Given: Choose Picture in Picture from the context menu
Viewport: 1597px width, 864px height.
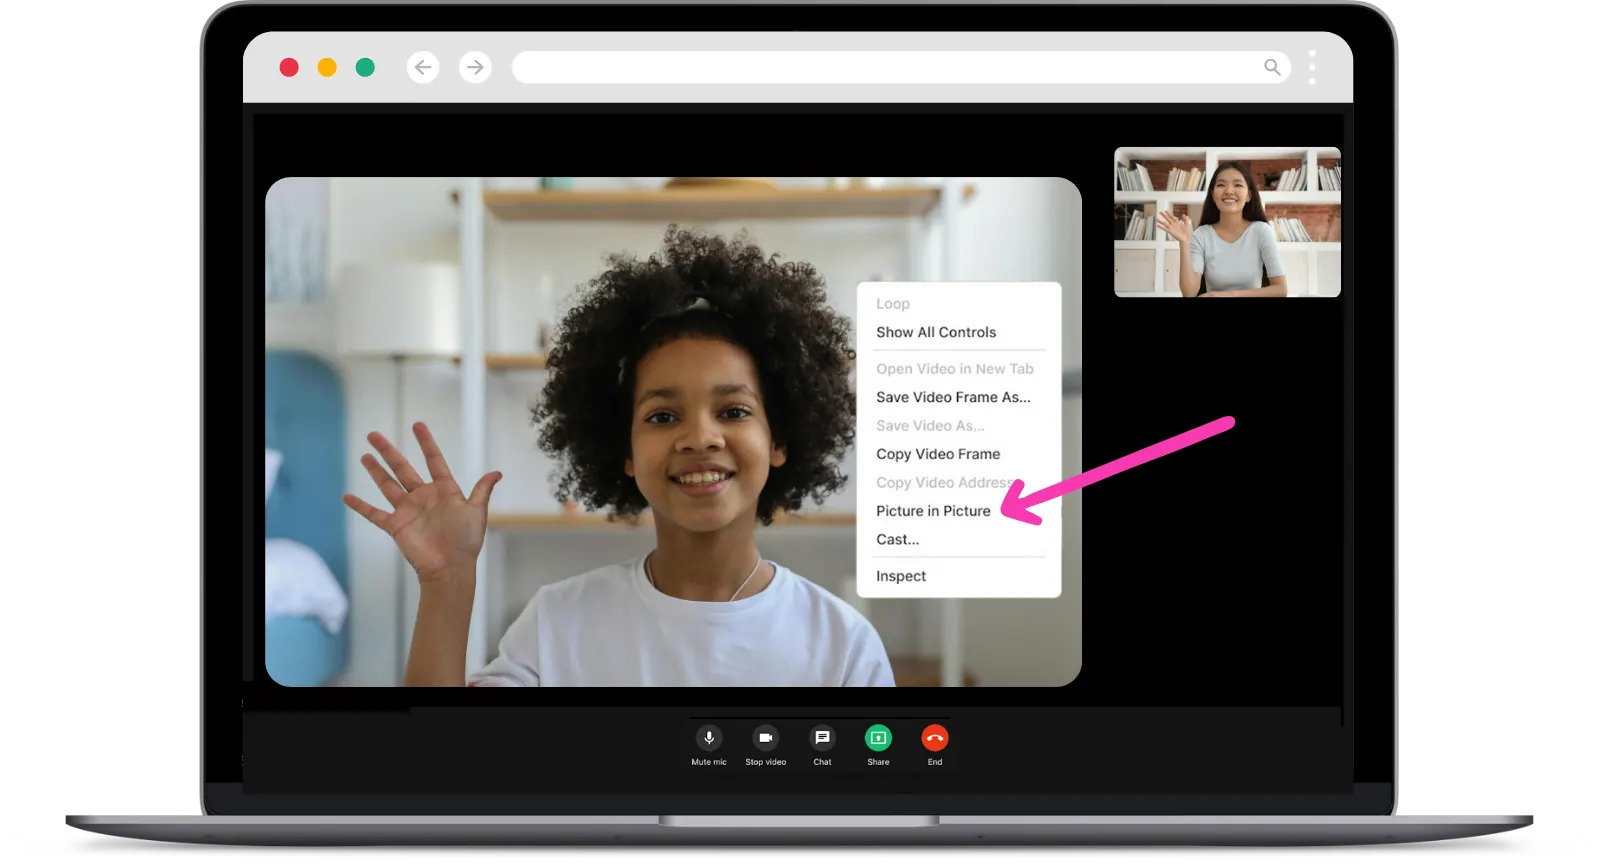Looking at the screenshot, I should click(933, 511).
